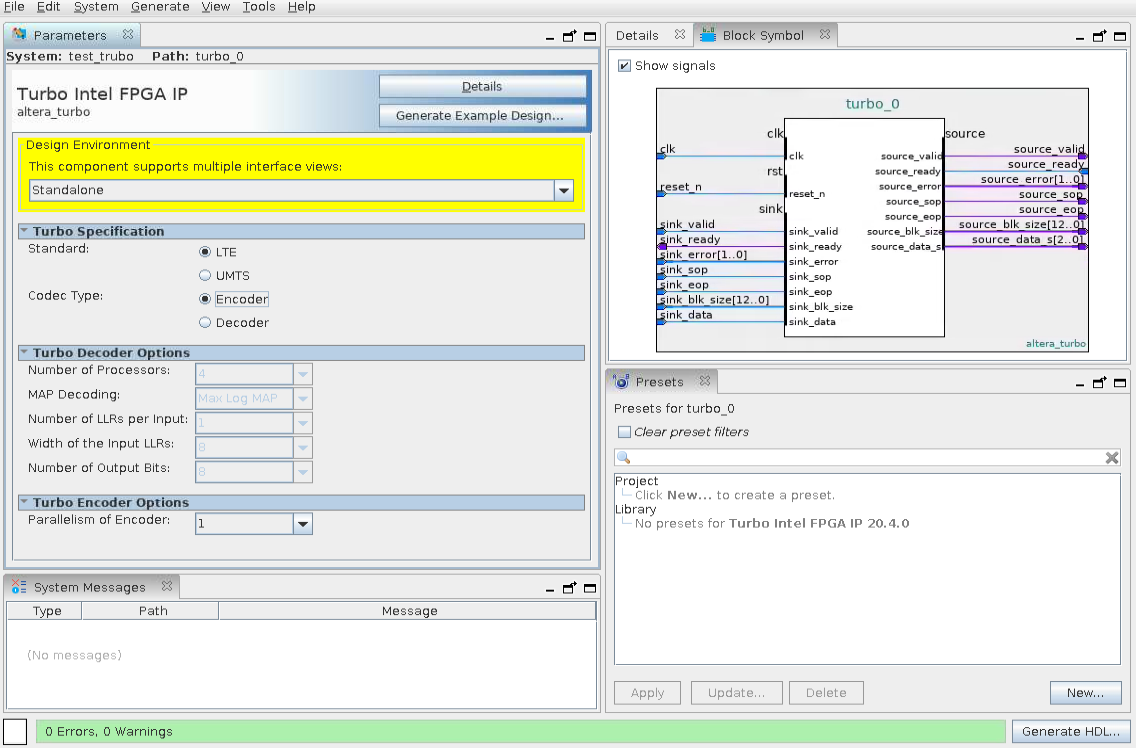Image resolution: width=1136 pixels, height=748 pixels.
Task: Minimize the Parameters panel
Action: point(550,37)
